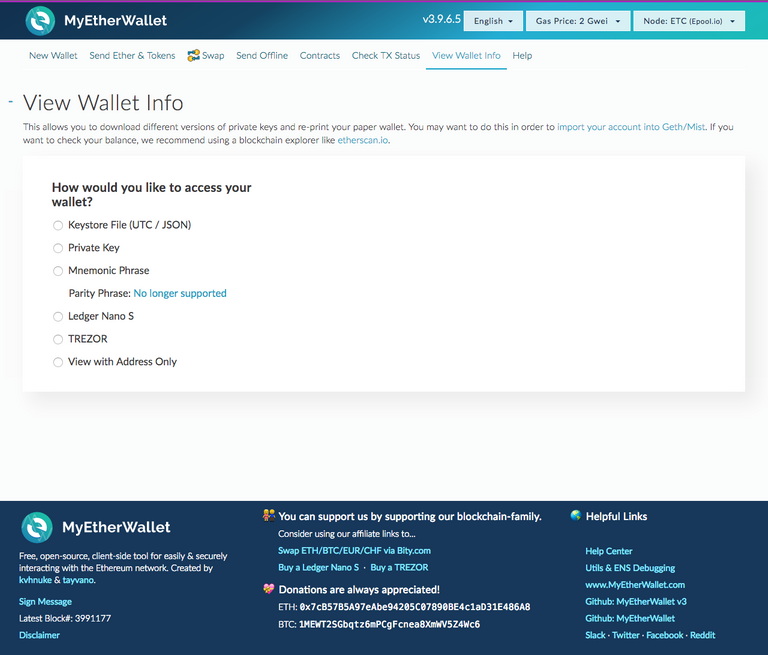Click the v3.9.6.5 version label
This screenshot has width=768, height=655.
tap(442, 19)
